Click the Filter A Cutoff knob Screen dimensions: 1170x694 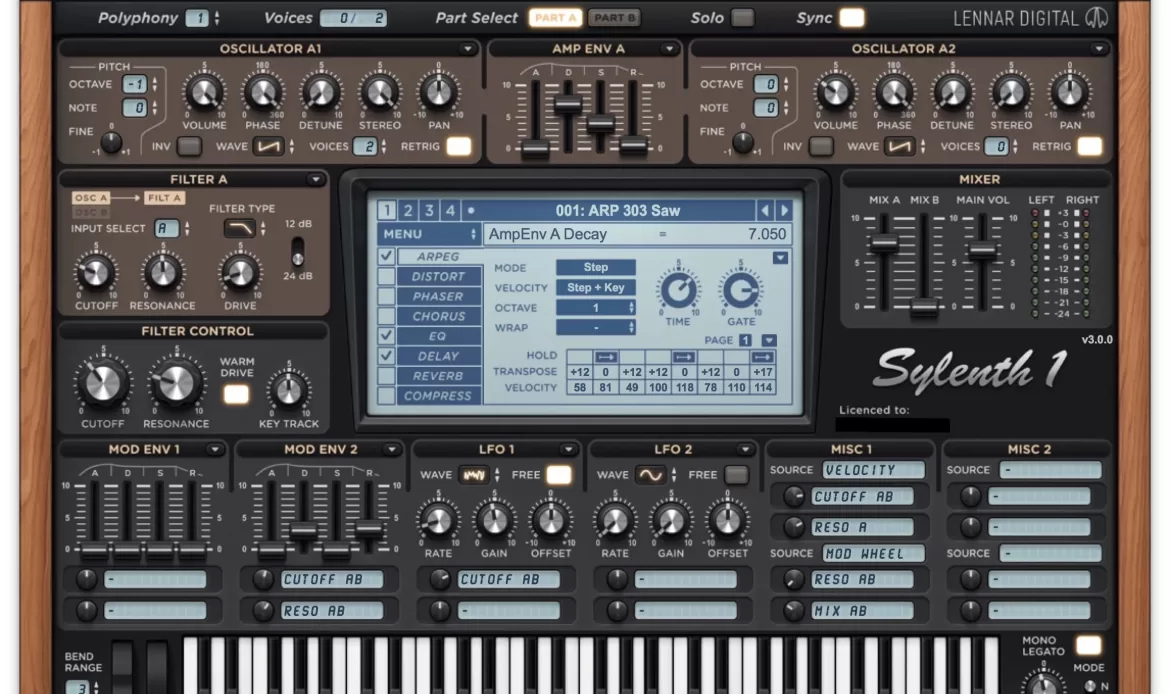point(96,273)
